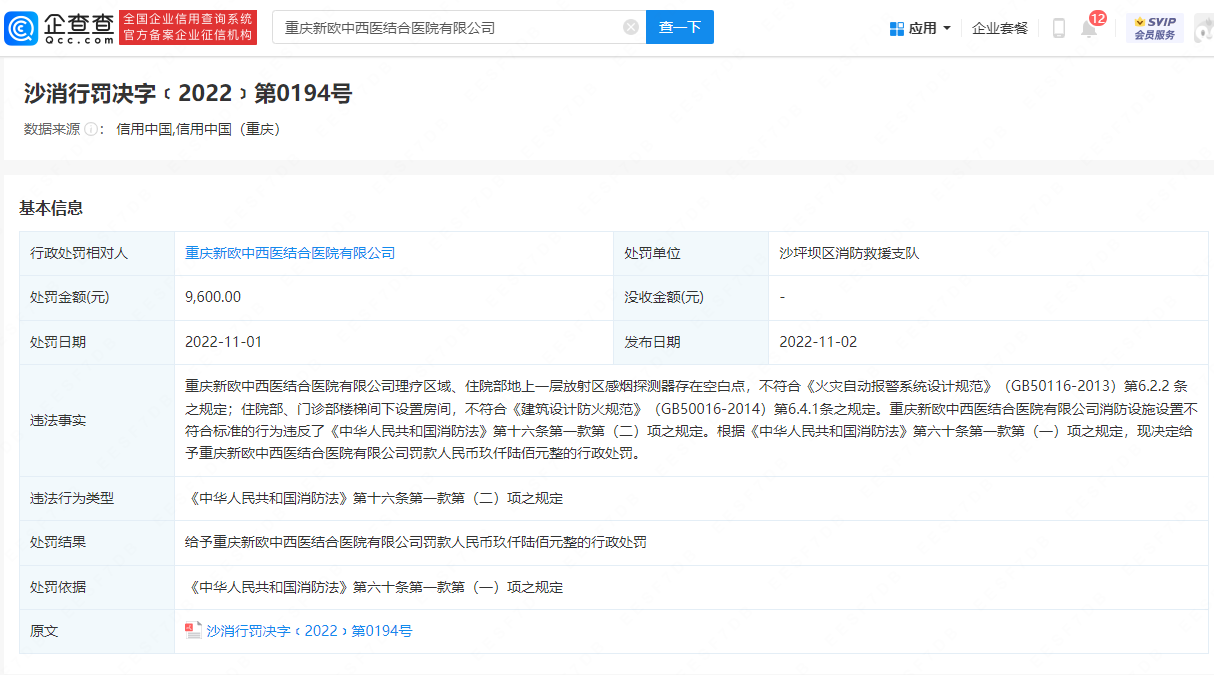The image size is (1214, 675).
Task: Click the 查一下 search button
Action: coord(680,27)
